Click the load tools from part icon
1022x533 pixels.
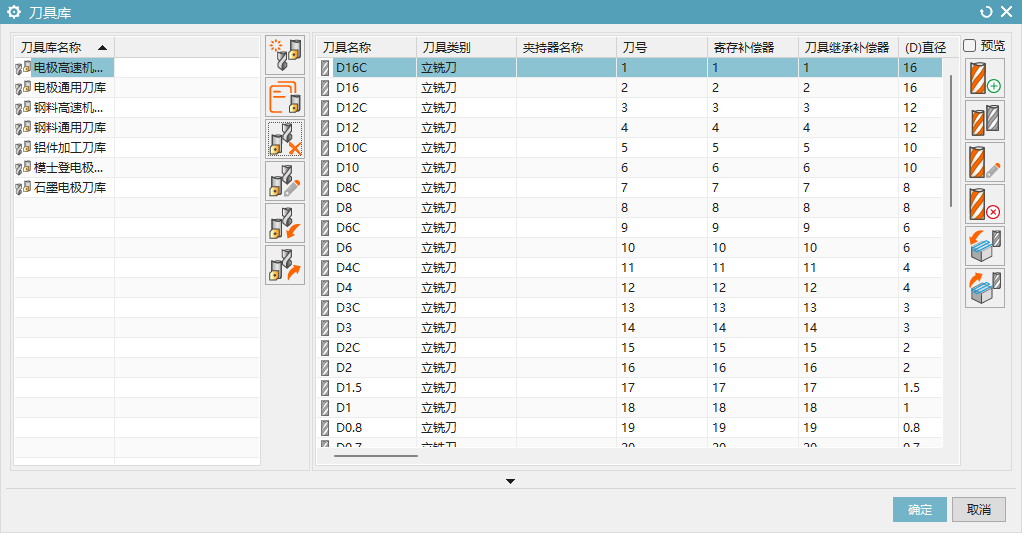(985, 246)
